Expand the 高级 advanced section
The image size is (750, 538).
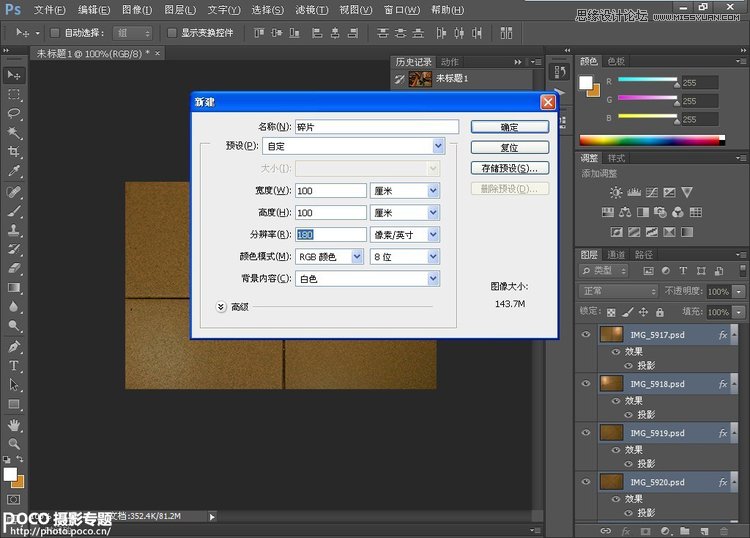click(x=221, y=307)
